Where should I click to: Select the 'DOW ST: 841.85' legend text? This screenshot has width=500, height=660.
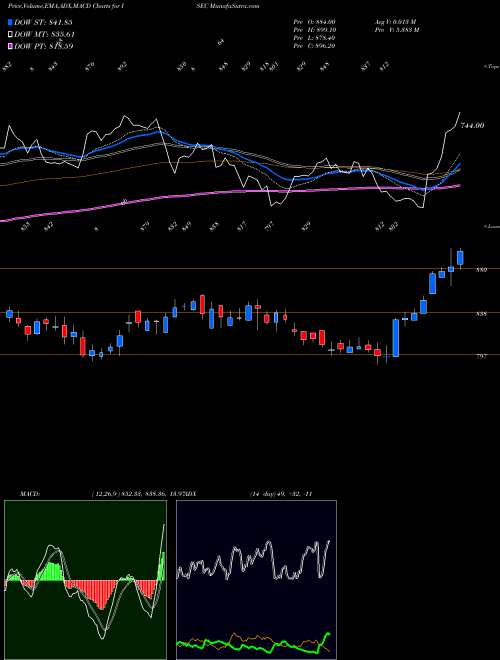pyautogui.click(x=43, y=22)
